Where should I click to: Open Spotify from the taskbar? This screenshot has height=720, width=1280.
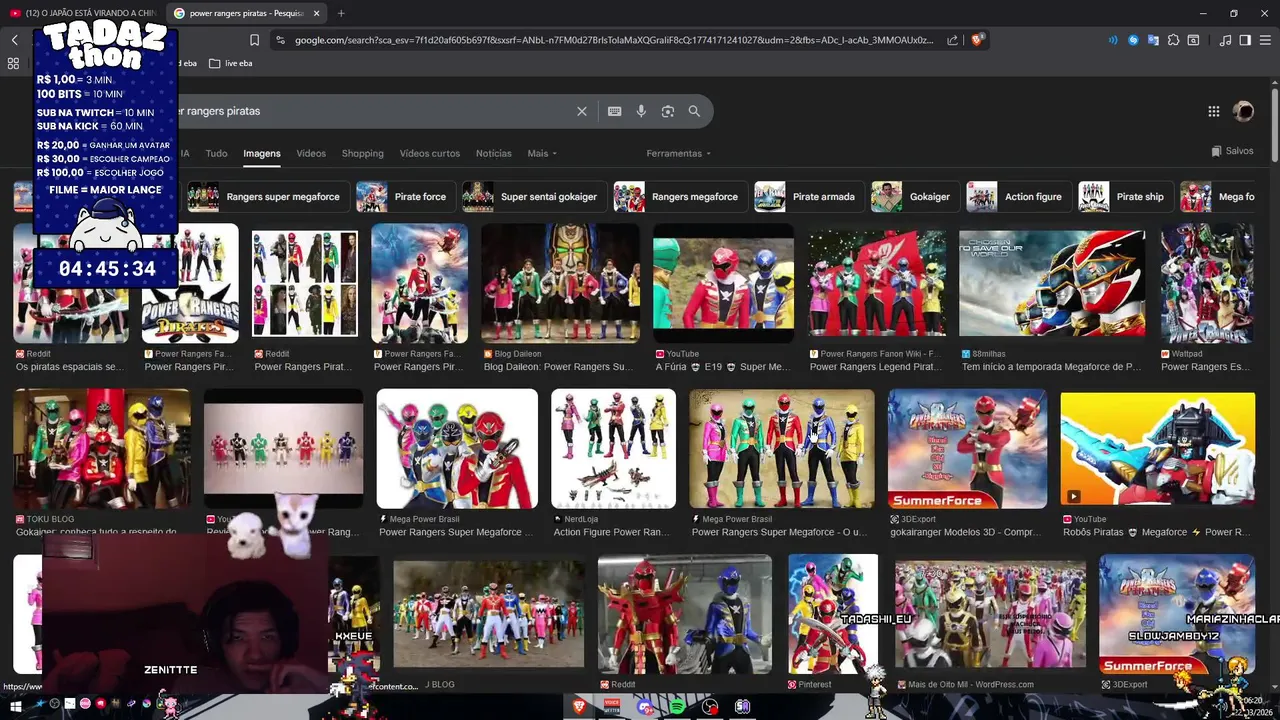(677, 707)
